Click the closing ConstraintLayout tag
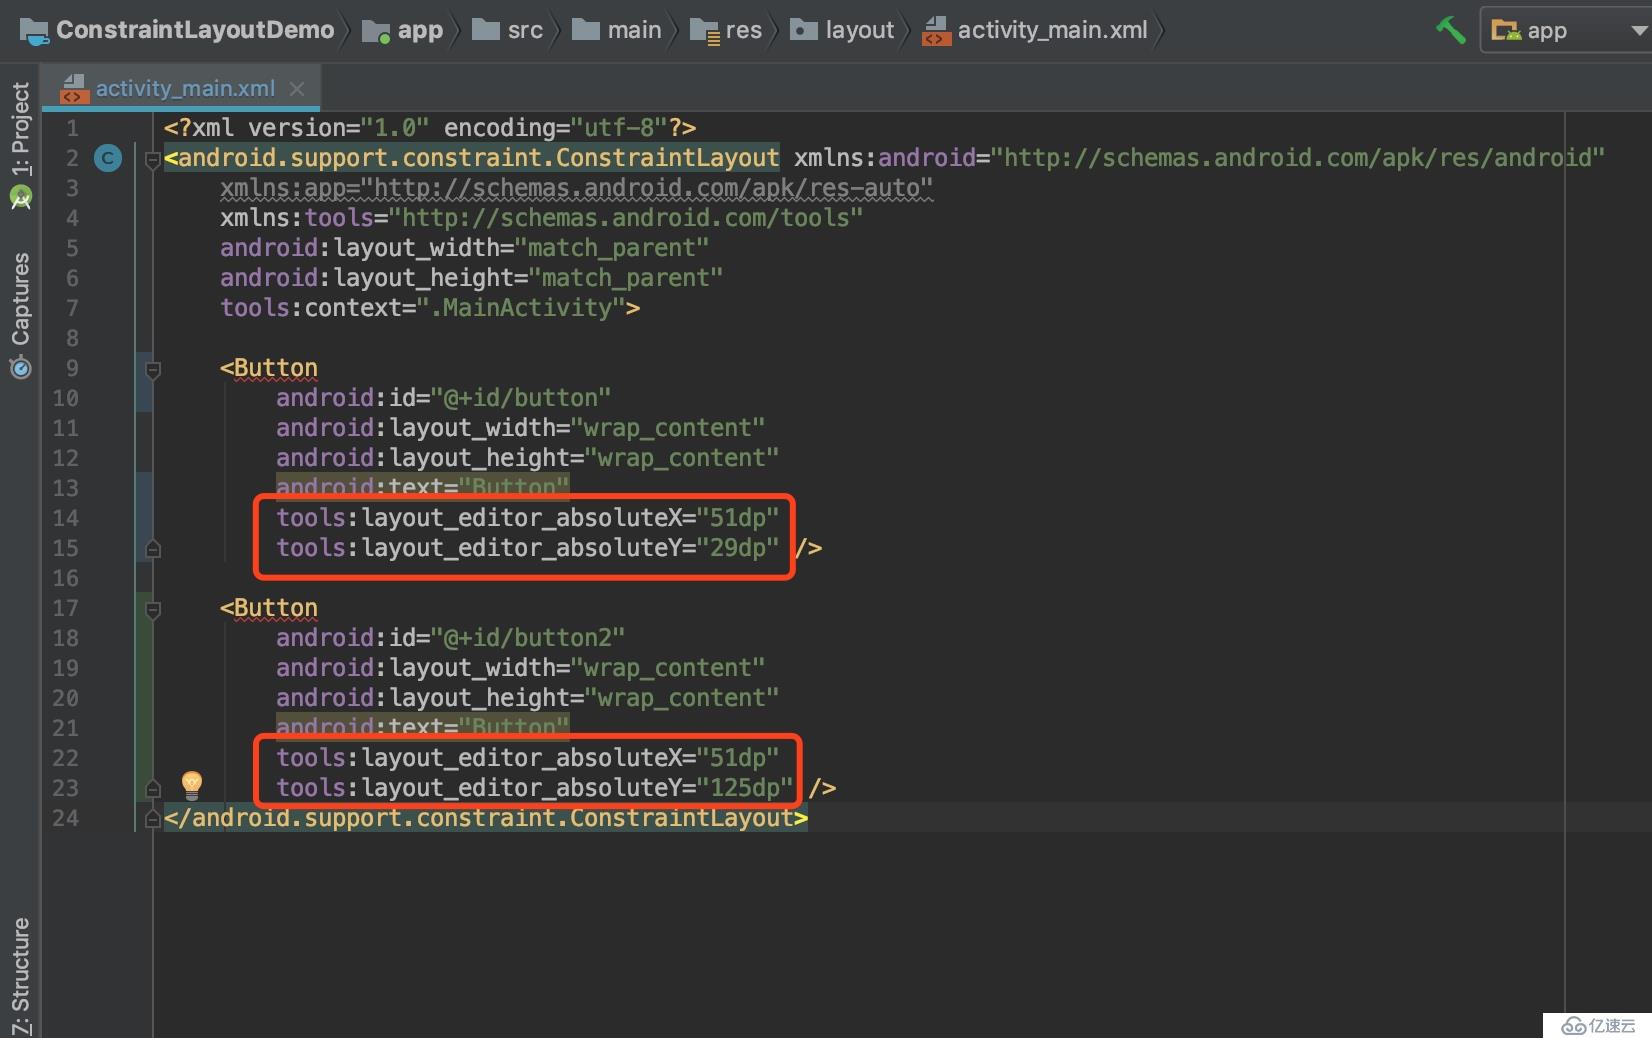 coord(486,818)
